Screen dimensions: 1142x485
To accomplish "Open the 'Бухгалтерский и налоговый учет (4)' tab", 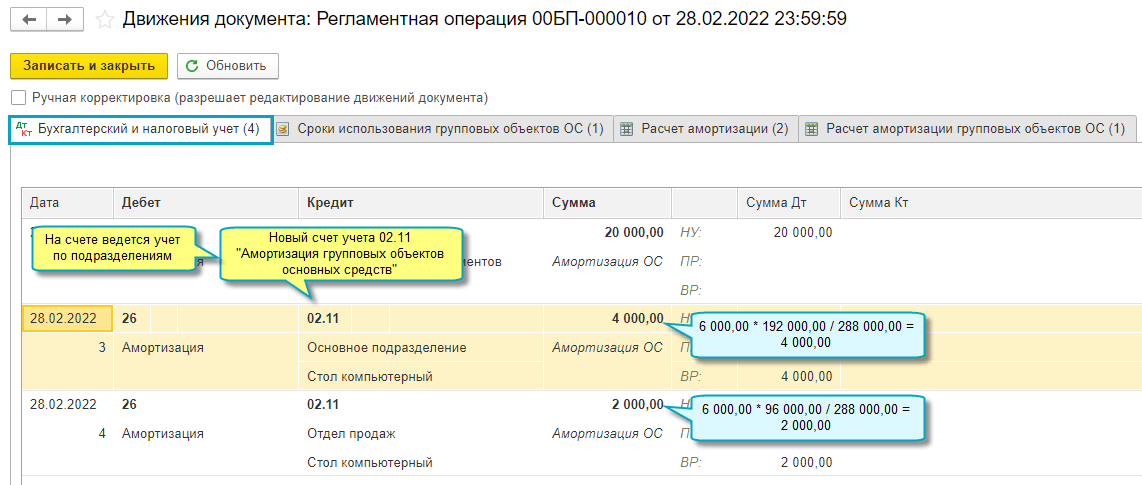I will coord(141,130).
